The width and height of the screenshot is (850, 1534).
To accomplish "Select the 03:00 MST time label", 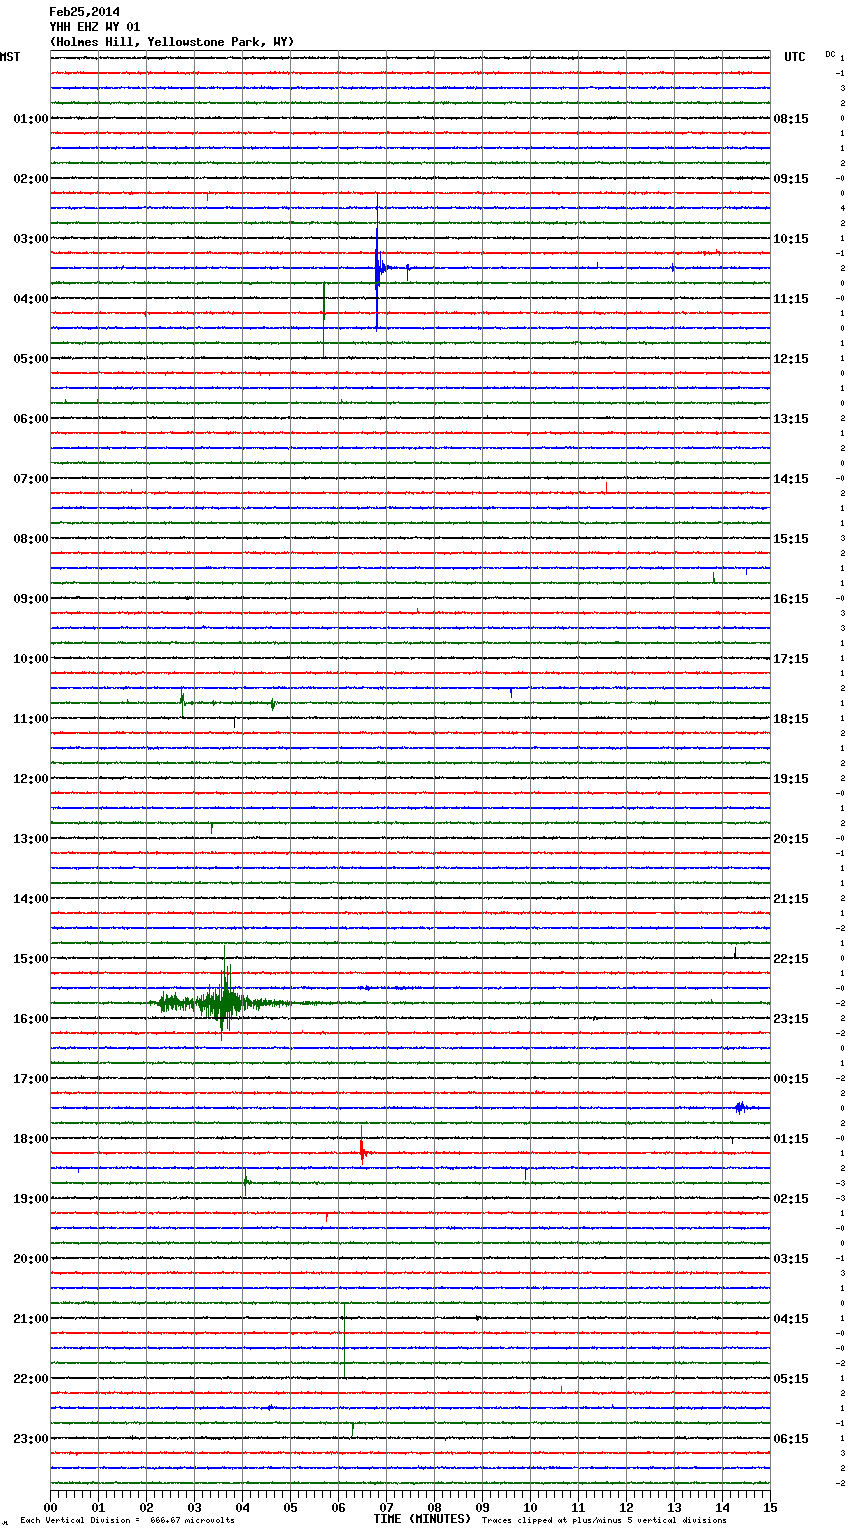I will (x=31, y=239).
